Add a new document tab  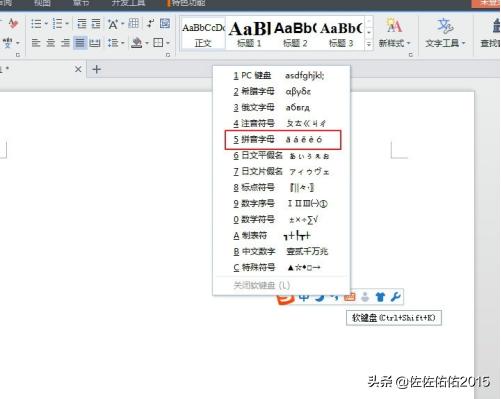[x=96, y=69]
